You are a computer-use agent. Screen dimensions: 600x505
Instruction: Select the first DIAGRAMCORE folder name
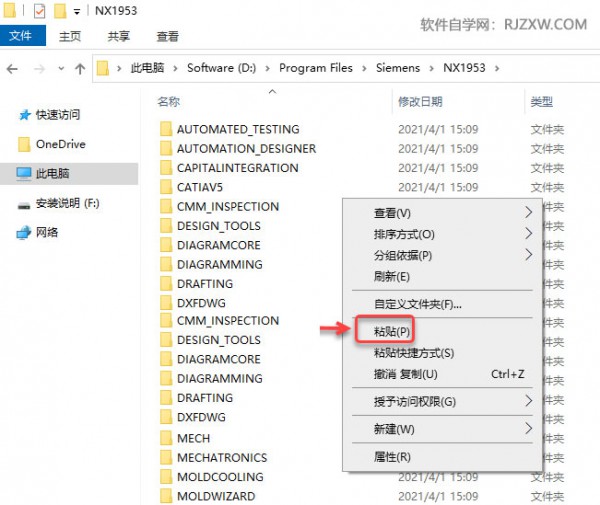[x=219, y=245]
